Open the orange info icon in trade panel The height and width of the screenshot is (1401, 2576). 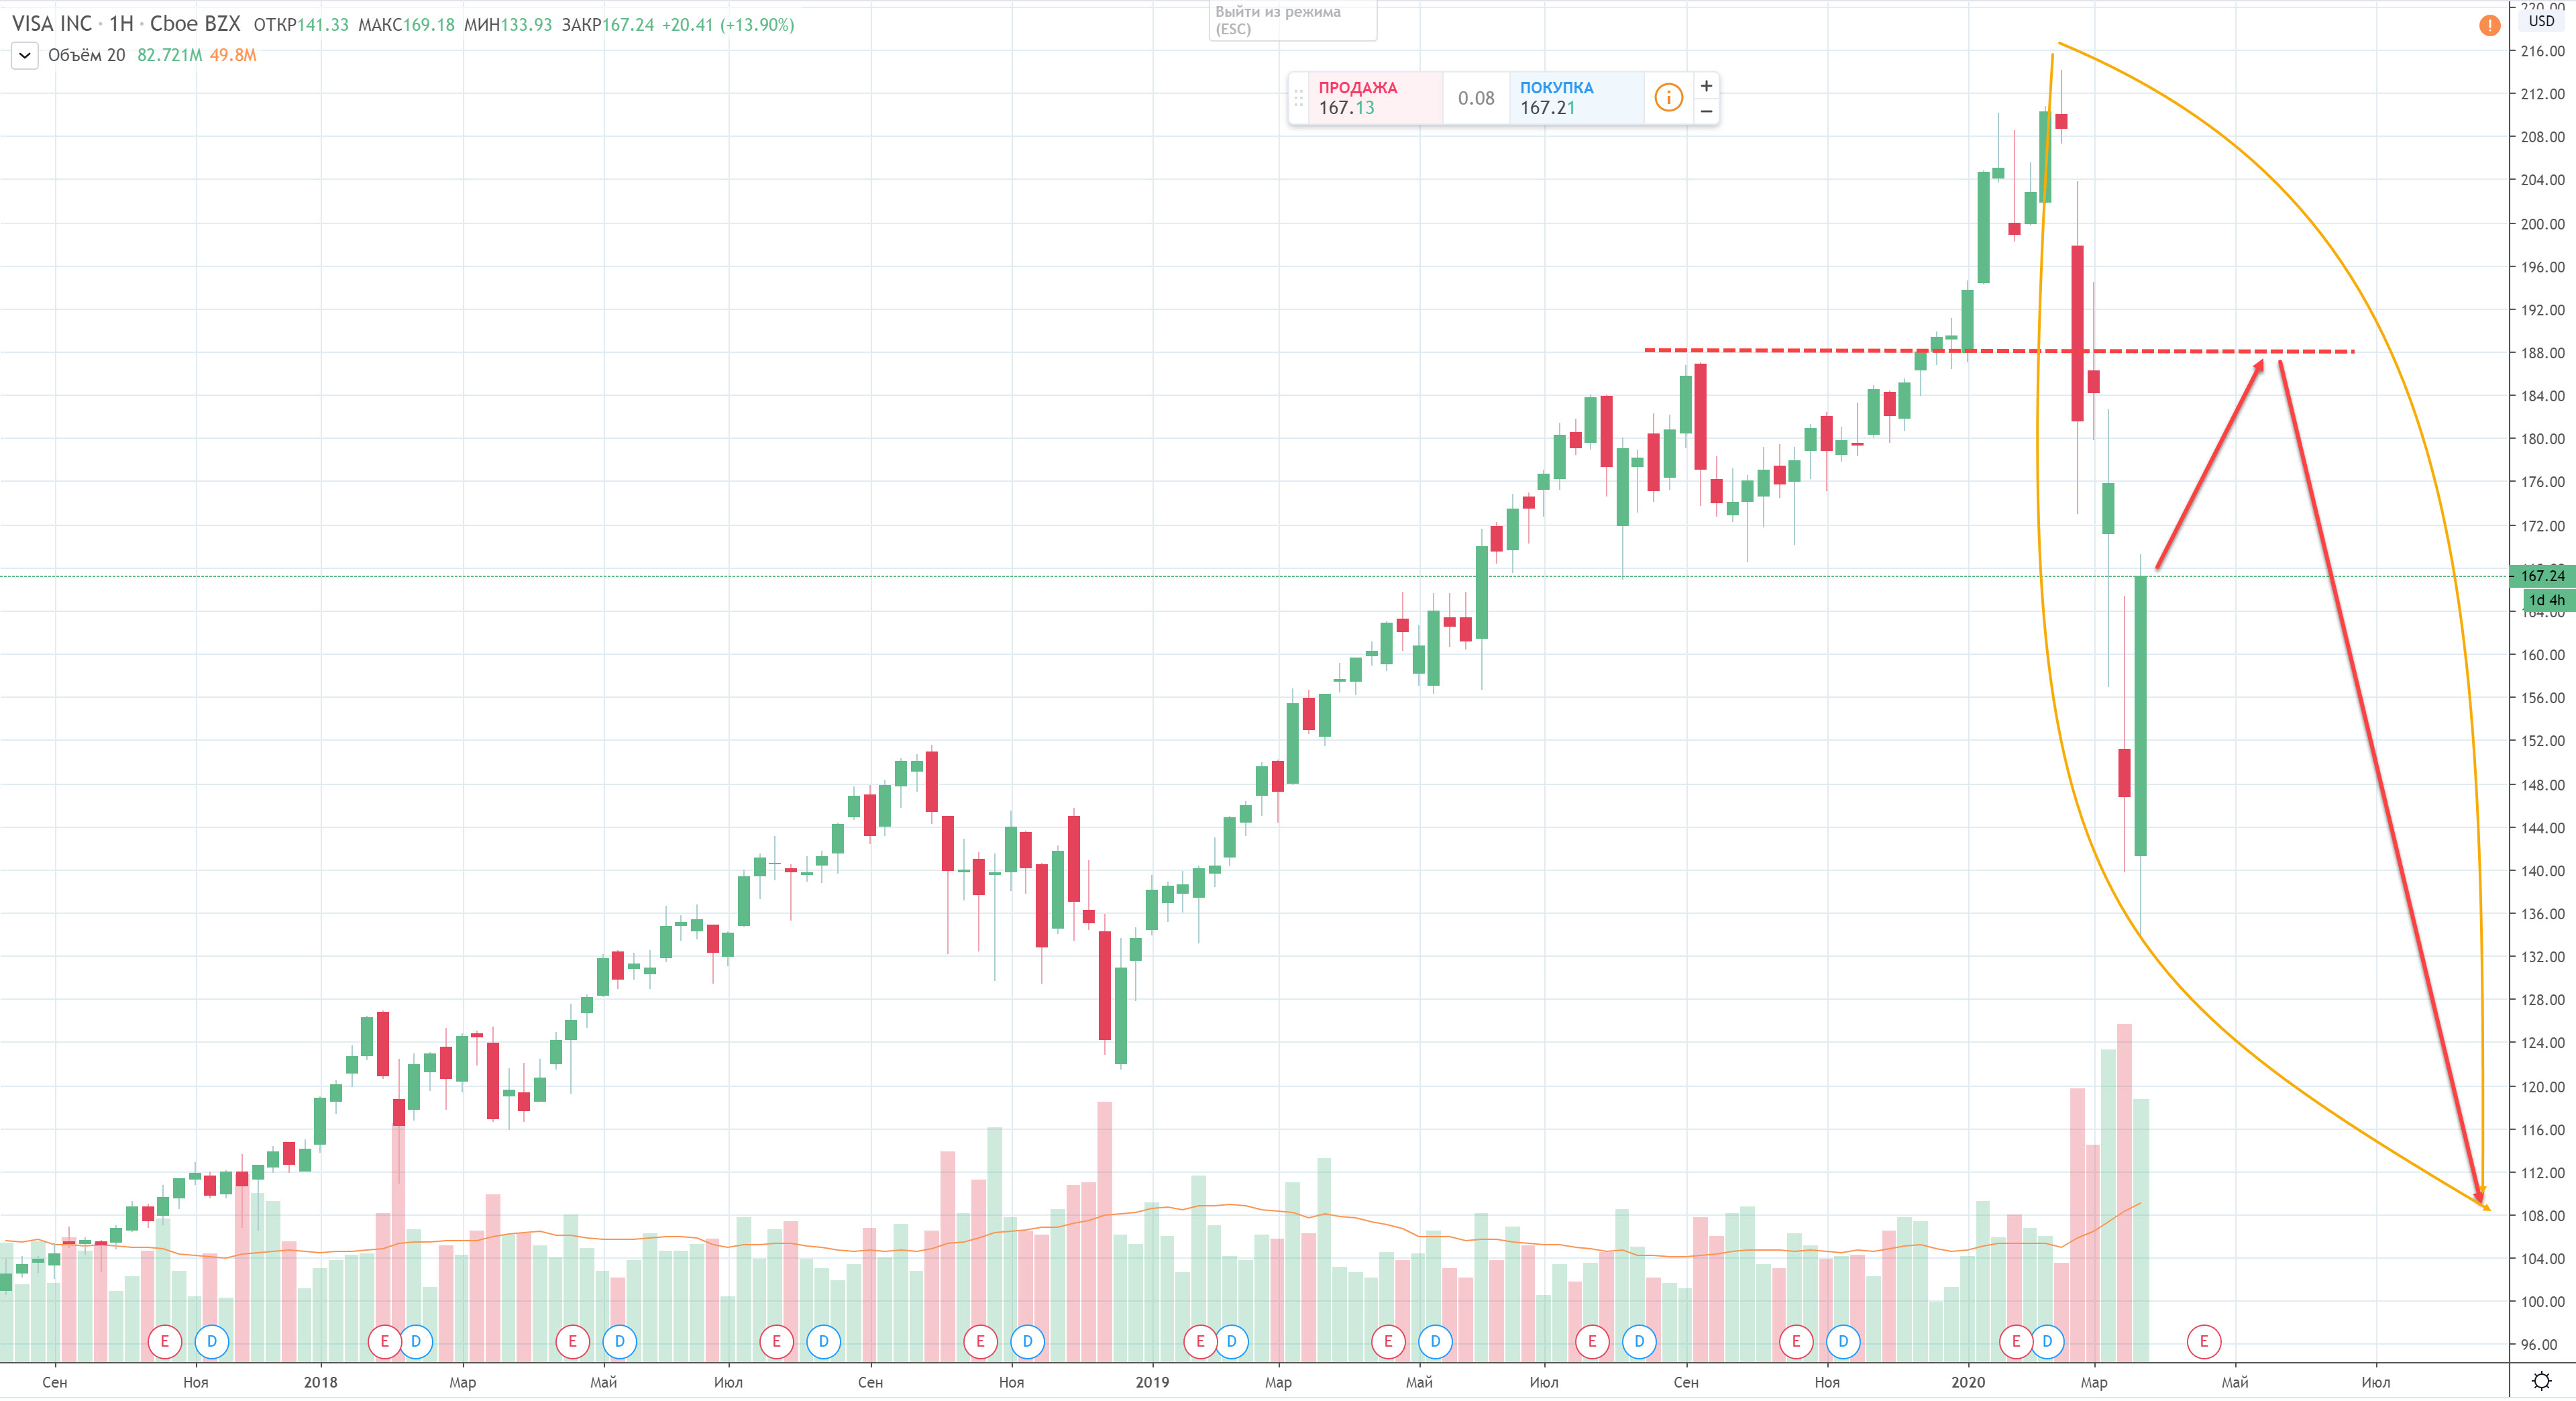1668,98
